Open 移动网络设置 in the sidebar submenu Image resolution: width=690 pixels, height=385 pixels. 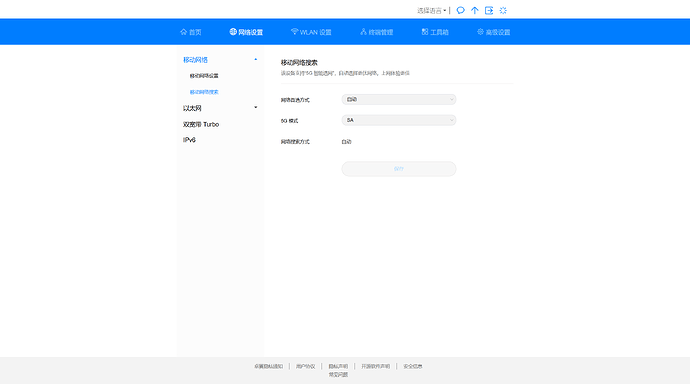(204, 76)
